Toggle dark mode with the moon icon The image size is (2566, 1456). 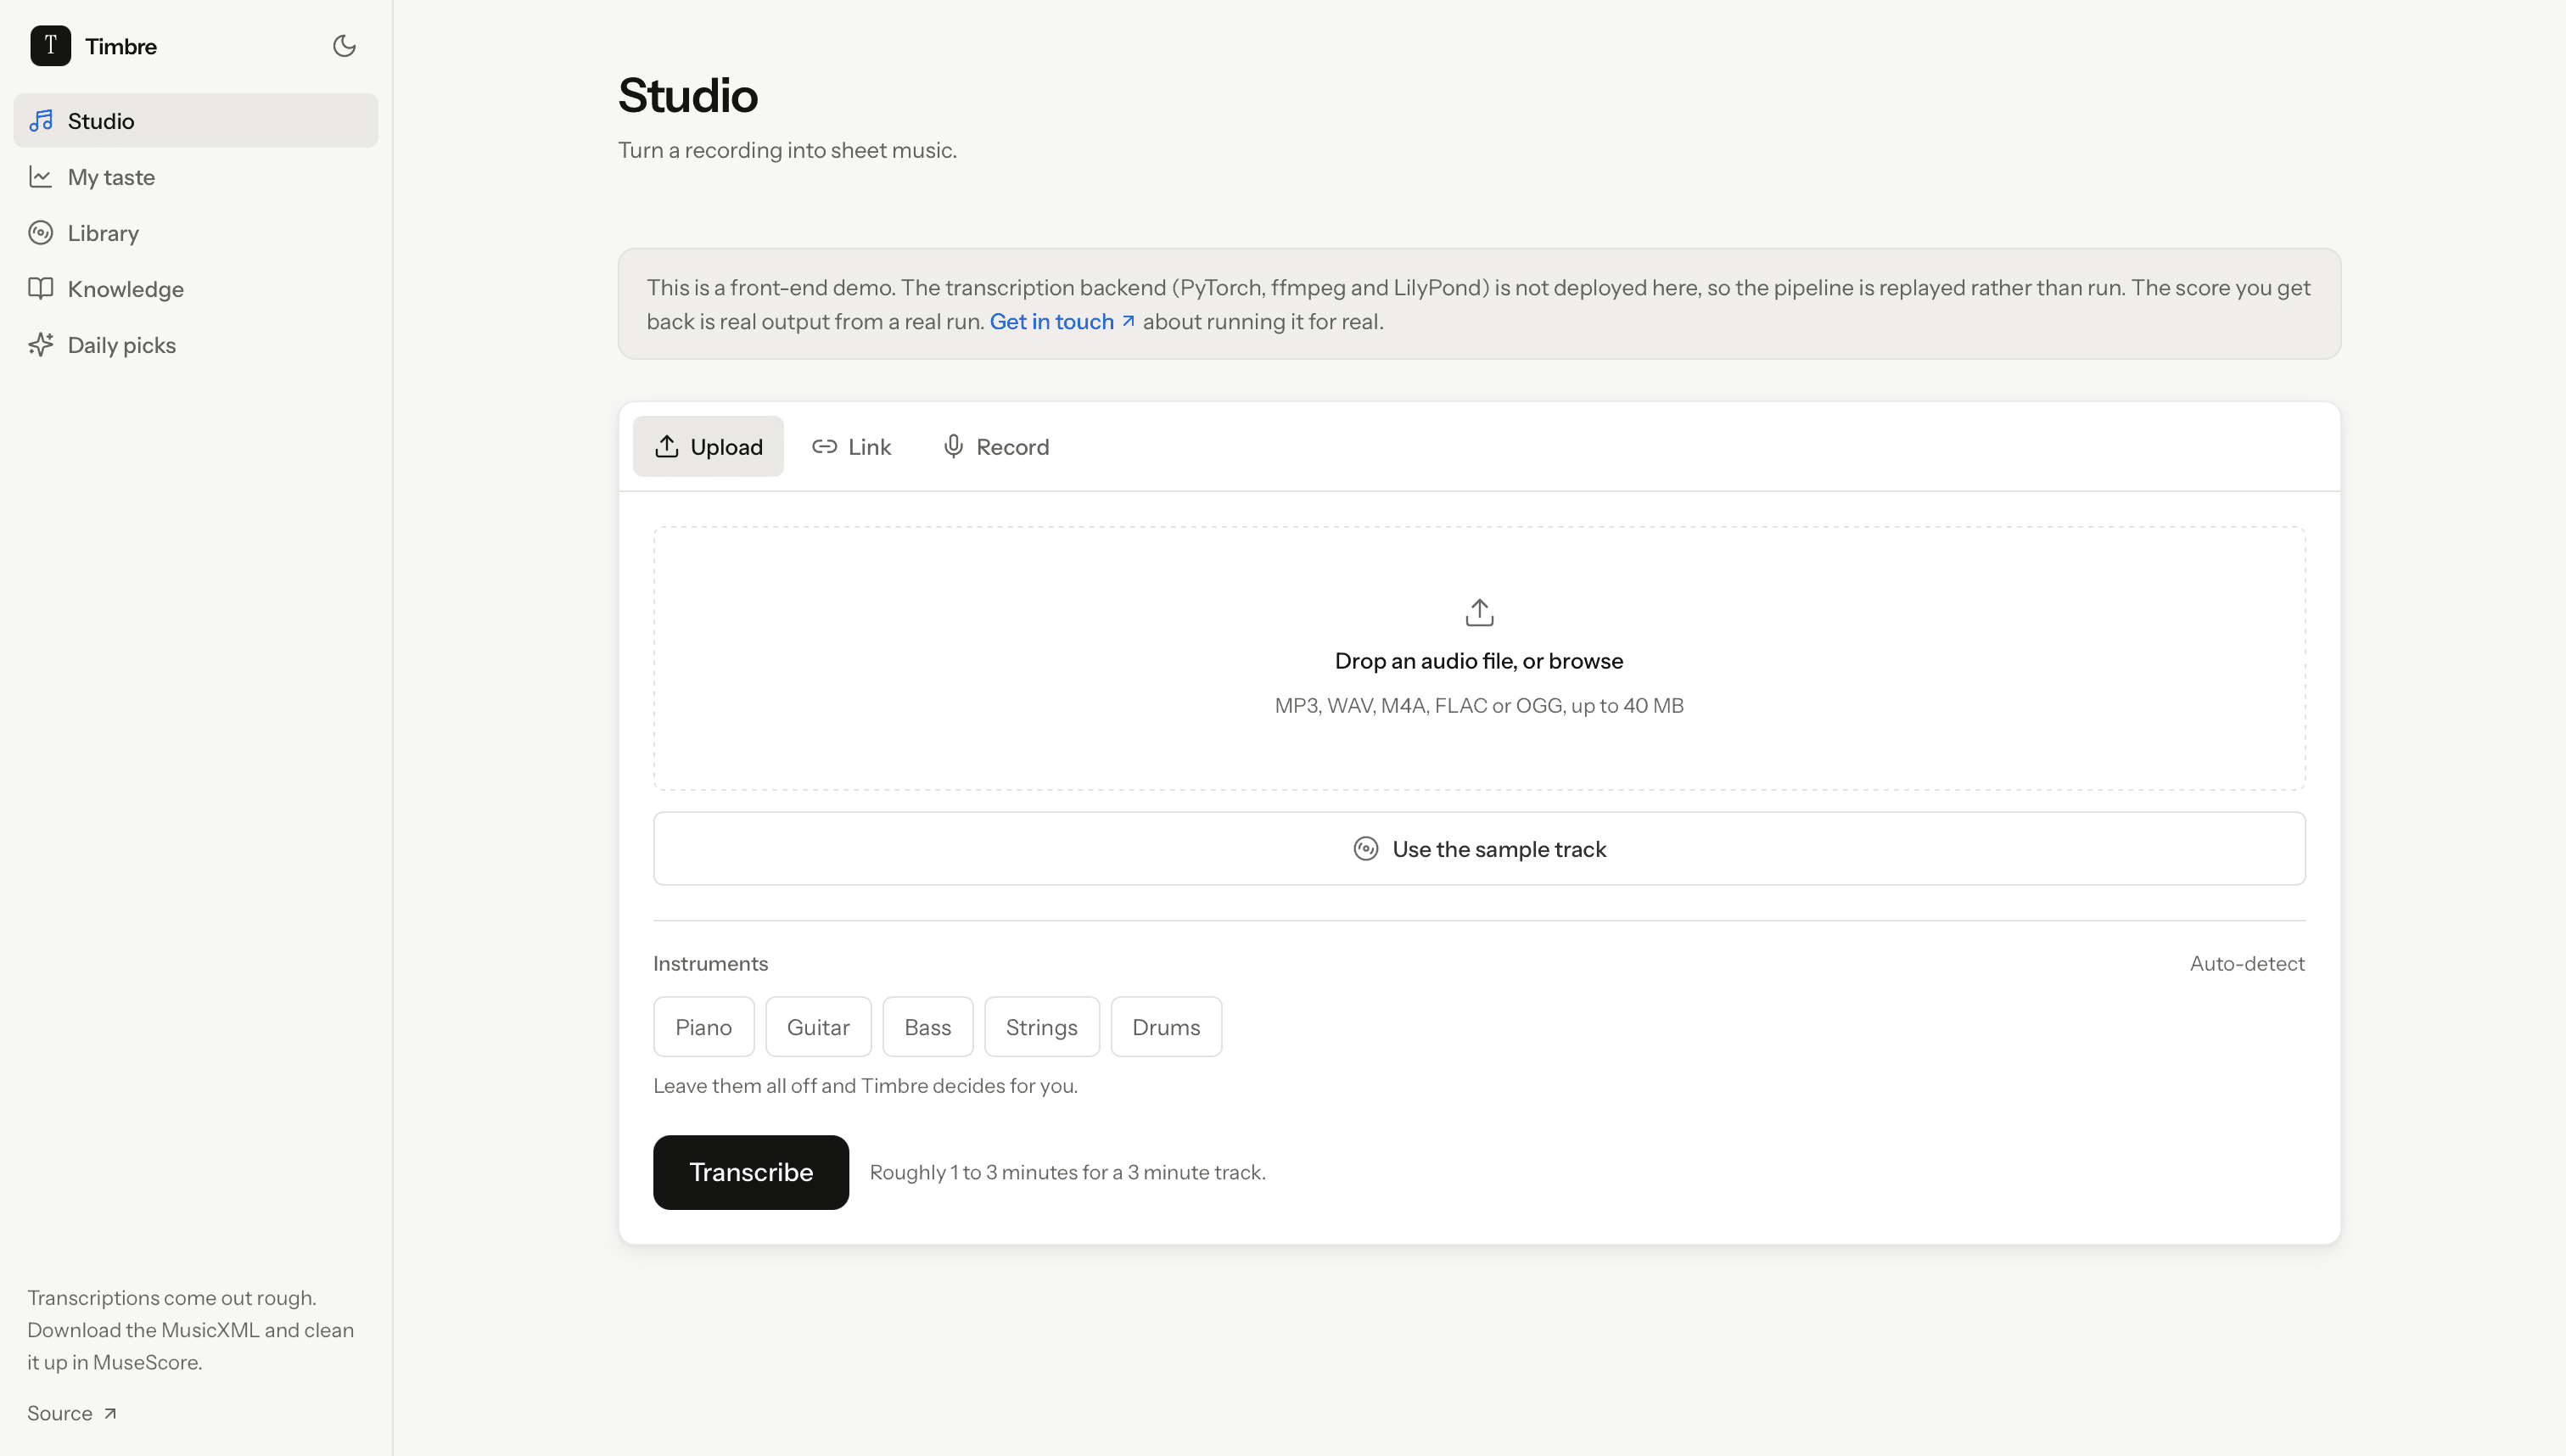coord(344,46)
